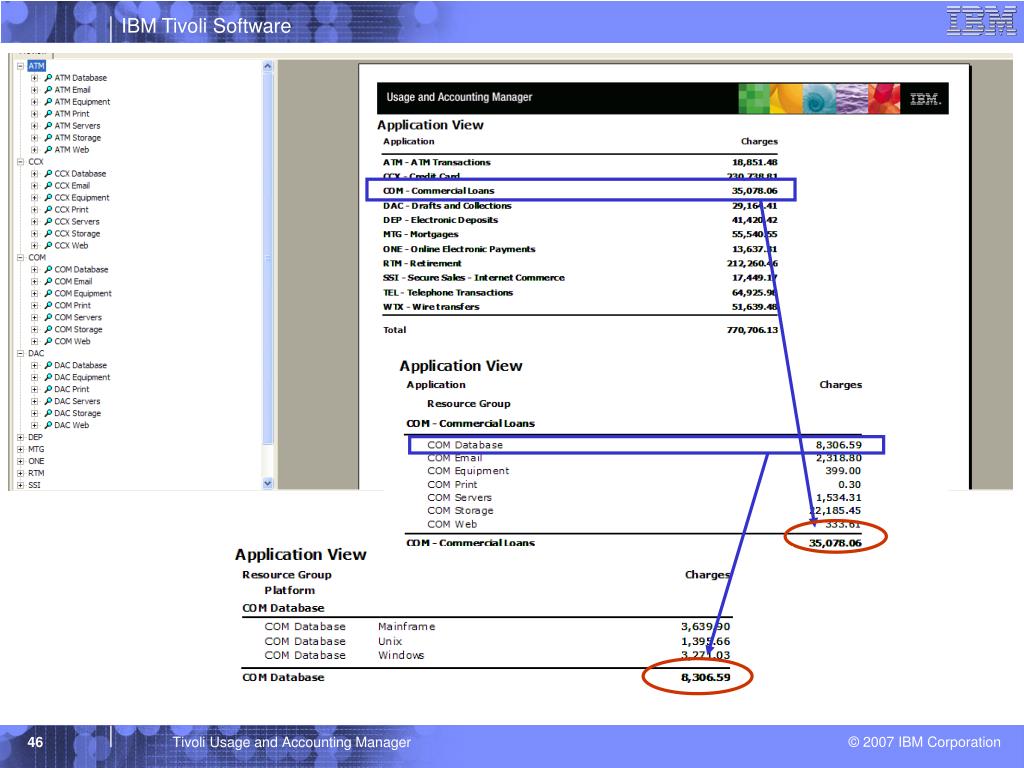Click the TEL - Telephone Transactions row
1024x768 pixels.
580,293
